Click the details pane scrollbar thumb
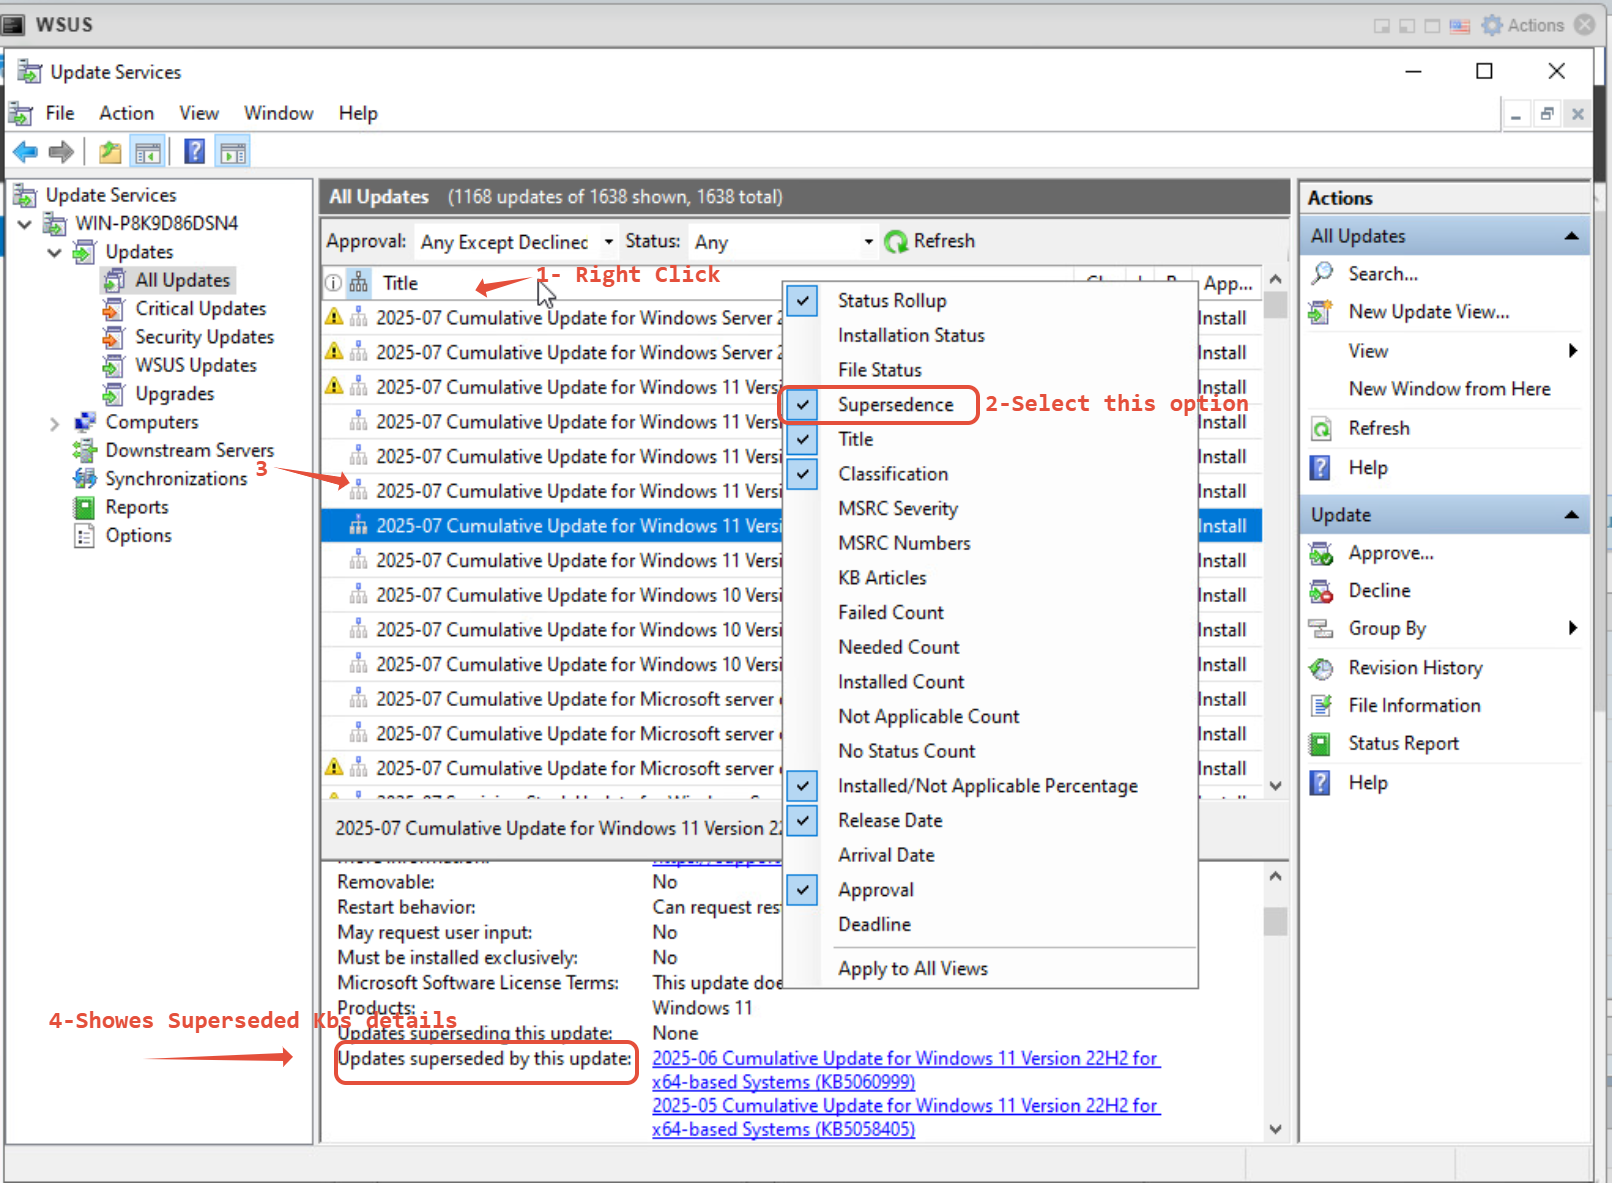Screen dimensions: 1612x1183 1275,921
